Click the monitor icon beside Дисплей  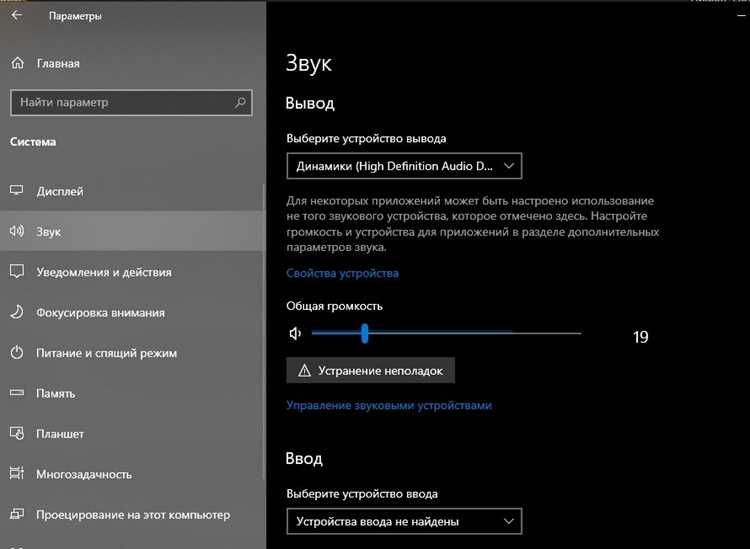tap(17, 190)
